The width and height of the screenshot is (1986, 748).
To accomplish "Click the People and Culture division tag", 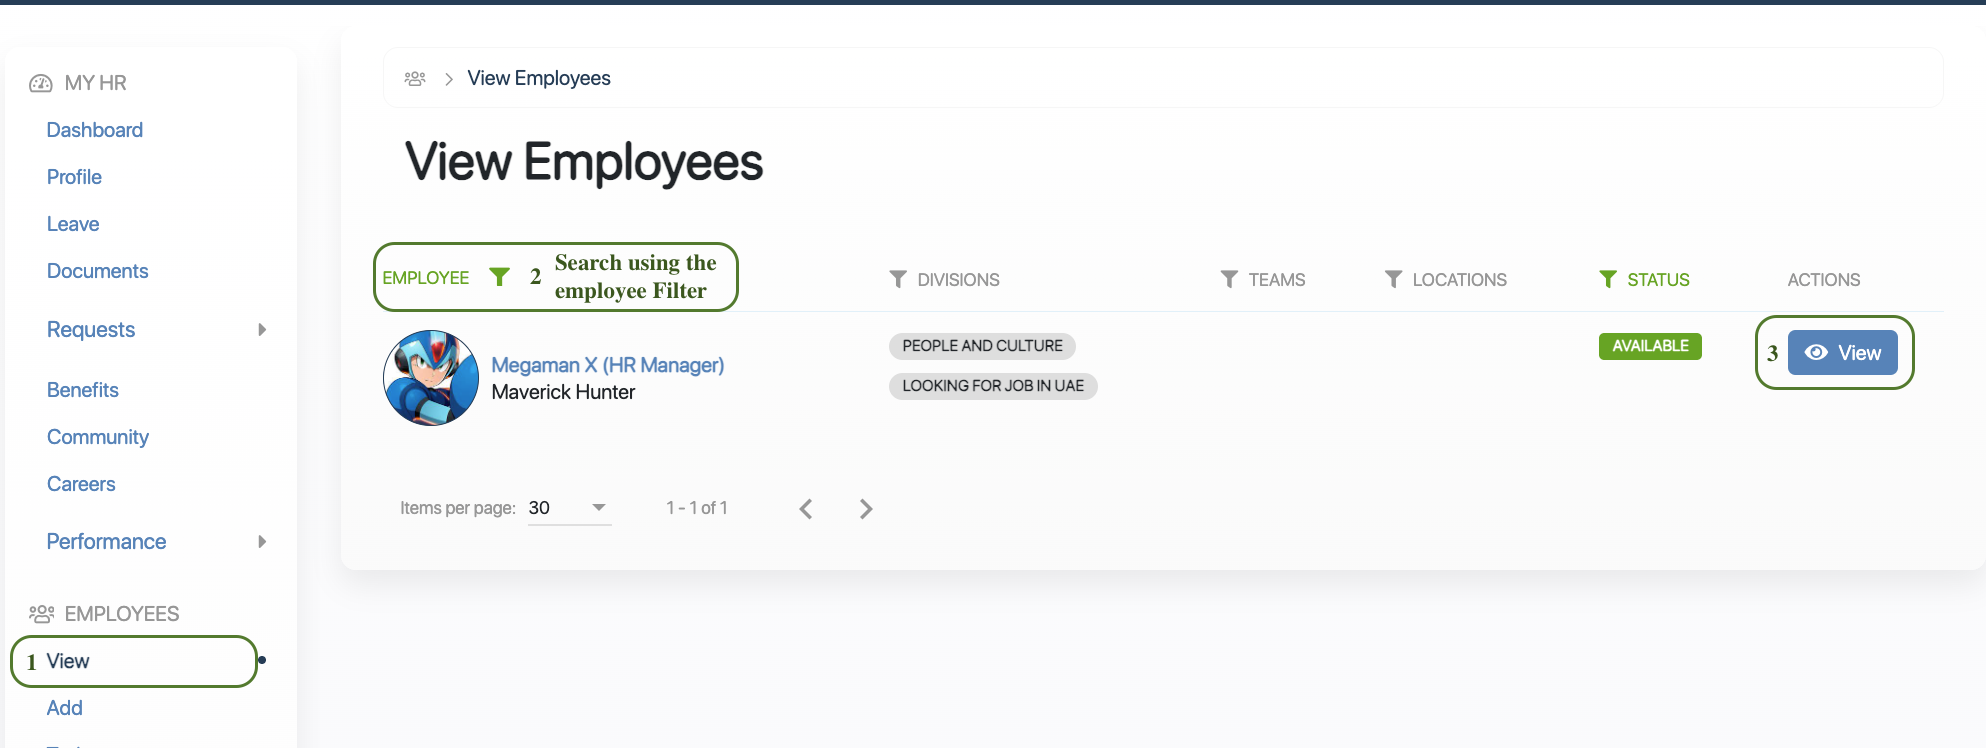I will coord(982,346).
